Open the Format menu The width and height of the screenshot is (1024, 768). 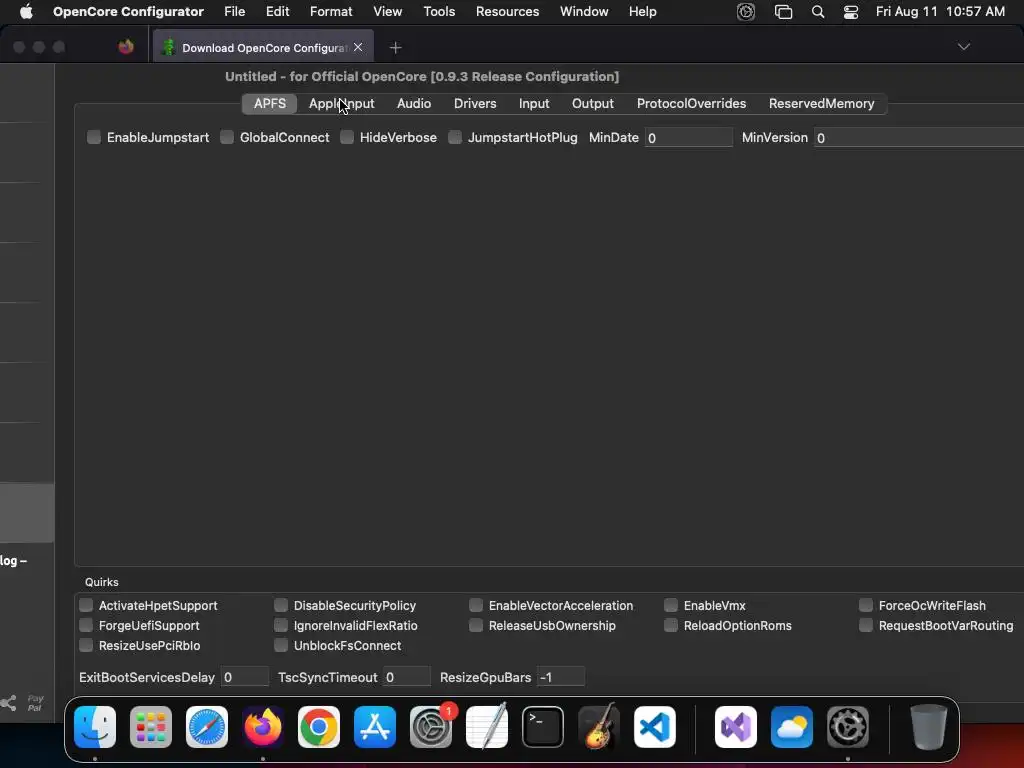(x=331, y=12)
